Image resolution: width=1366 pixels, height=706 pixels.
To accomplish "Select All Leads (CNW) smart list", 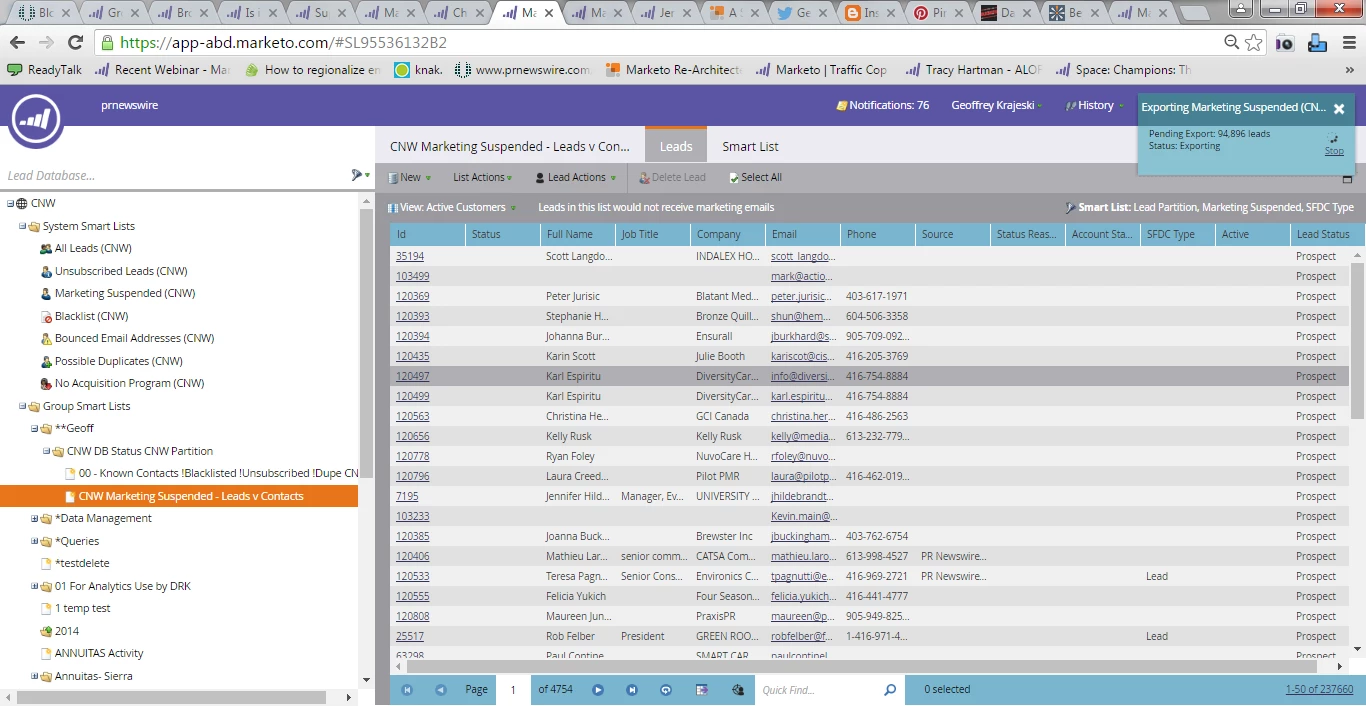I will 93,248.
